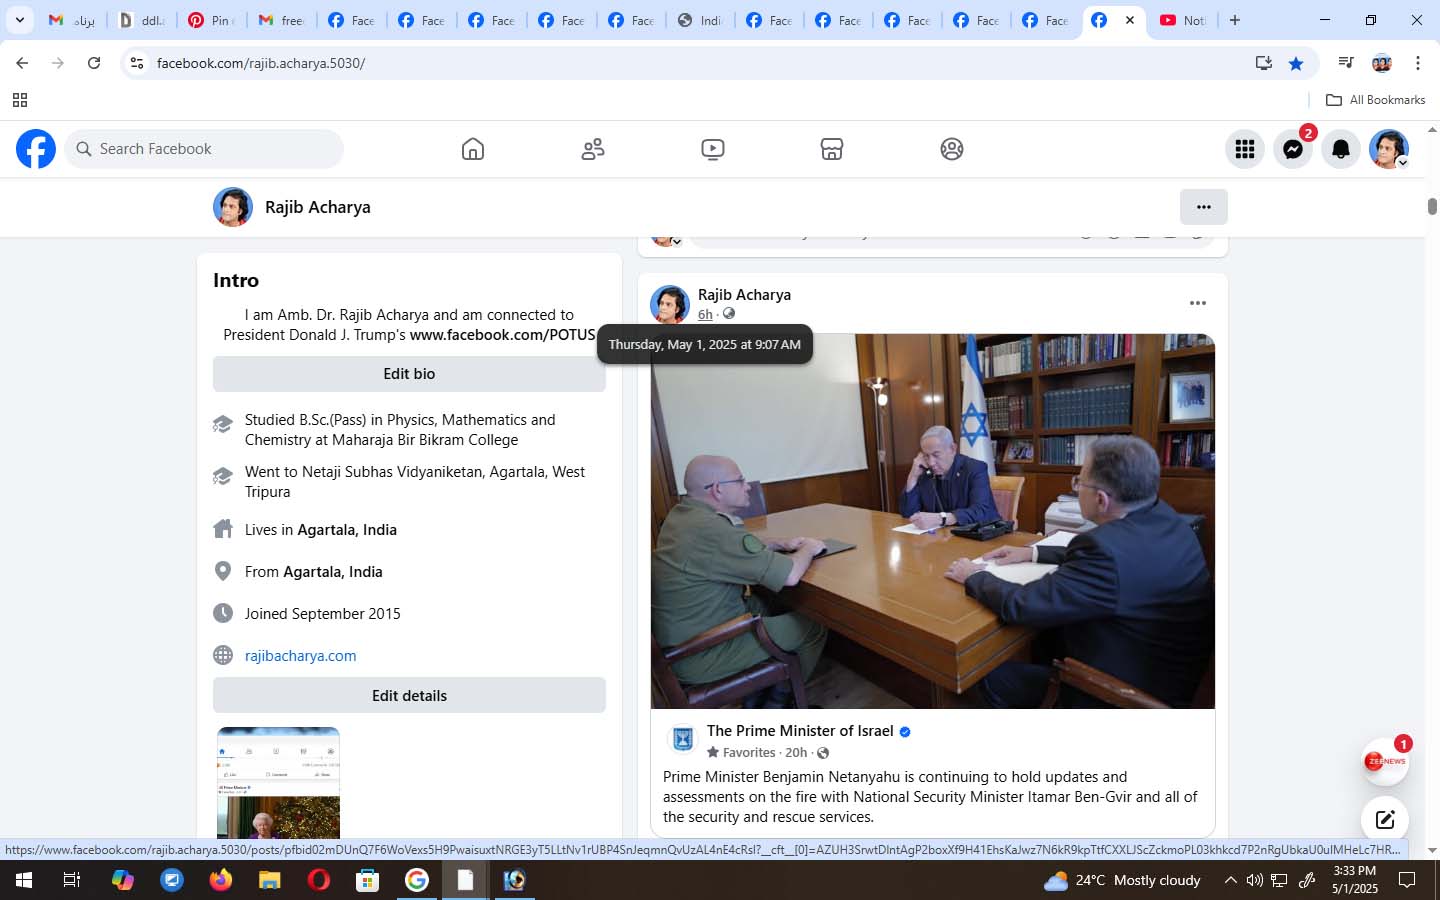Go to the Facebook logo home link
Image resolution: width=1440 pixels, height=900 pixels.
click(36, 149)
